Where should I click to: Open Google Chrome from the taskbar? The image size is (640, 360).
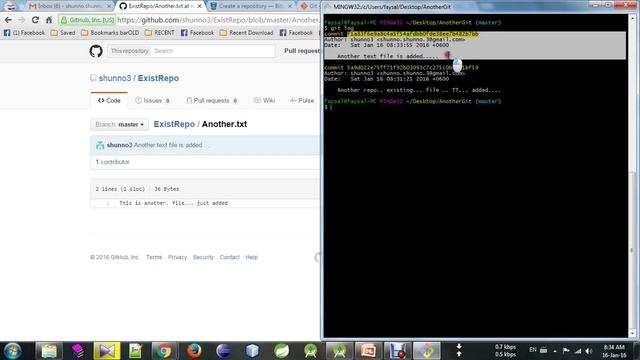pyautogui.click(x=164, y=351)
